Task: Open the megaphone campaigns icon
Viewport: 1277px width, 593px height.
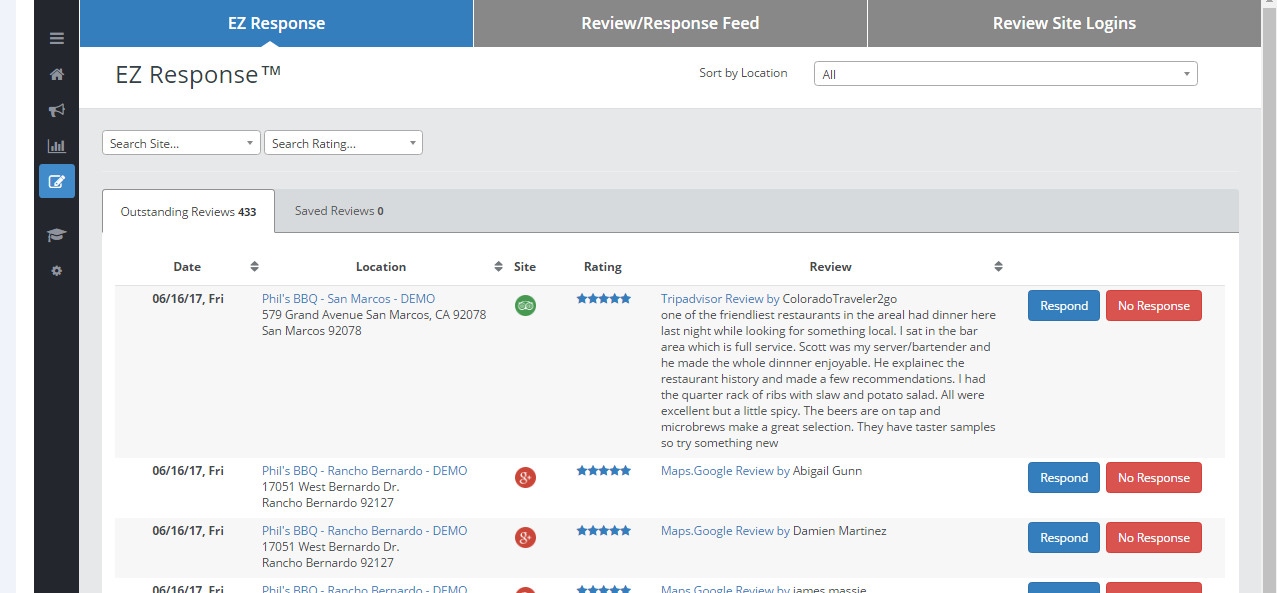Action: coord(57,110)
